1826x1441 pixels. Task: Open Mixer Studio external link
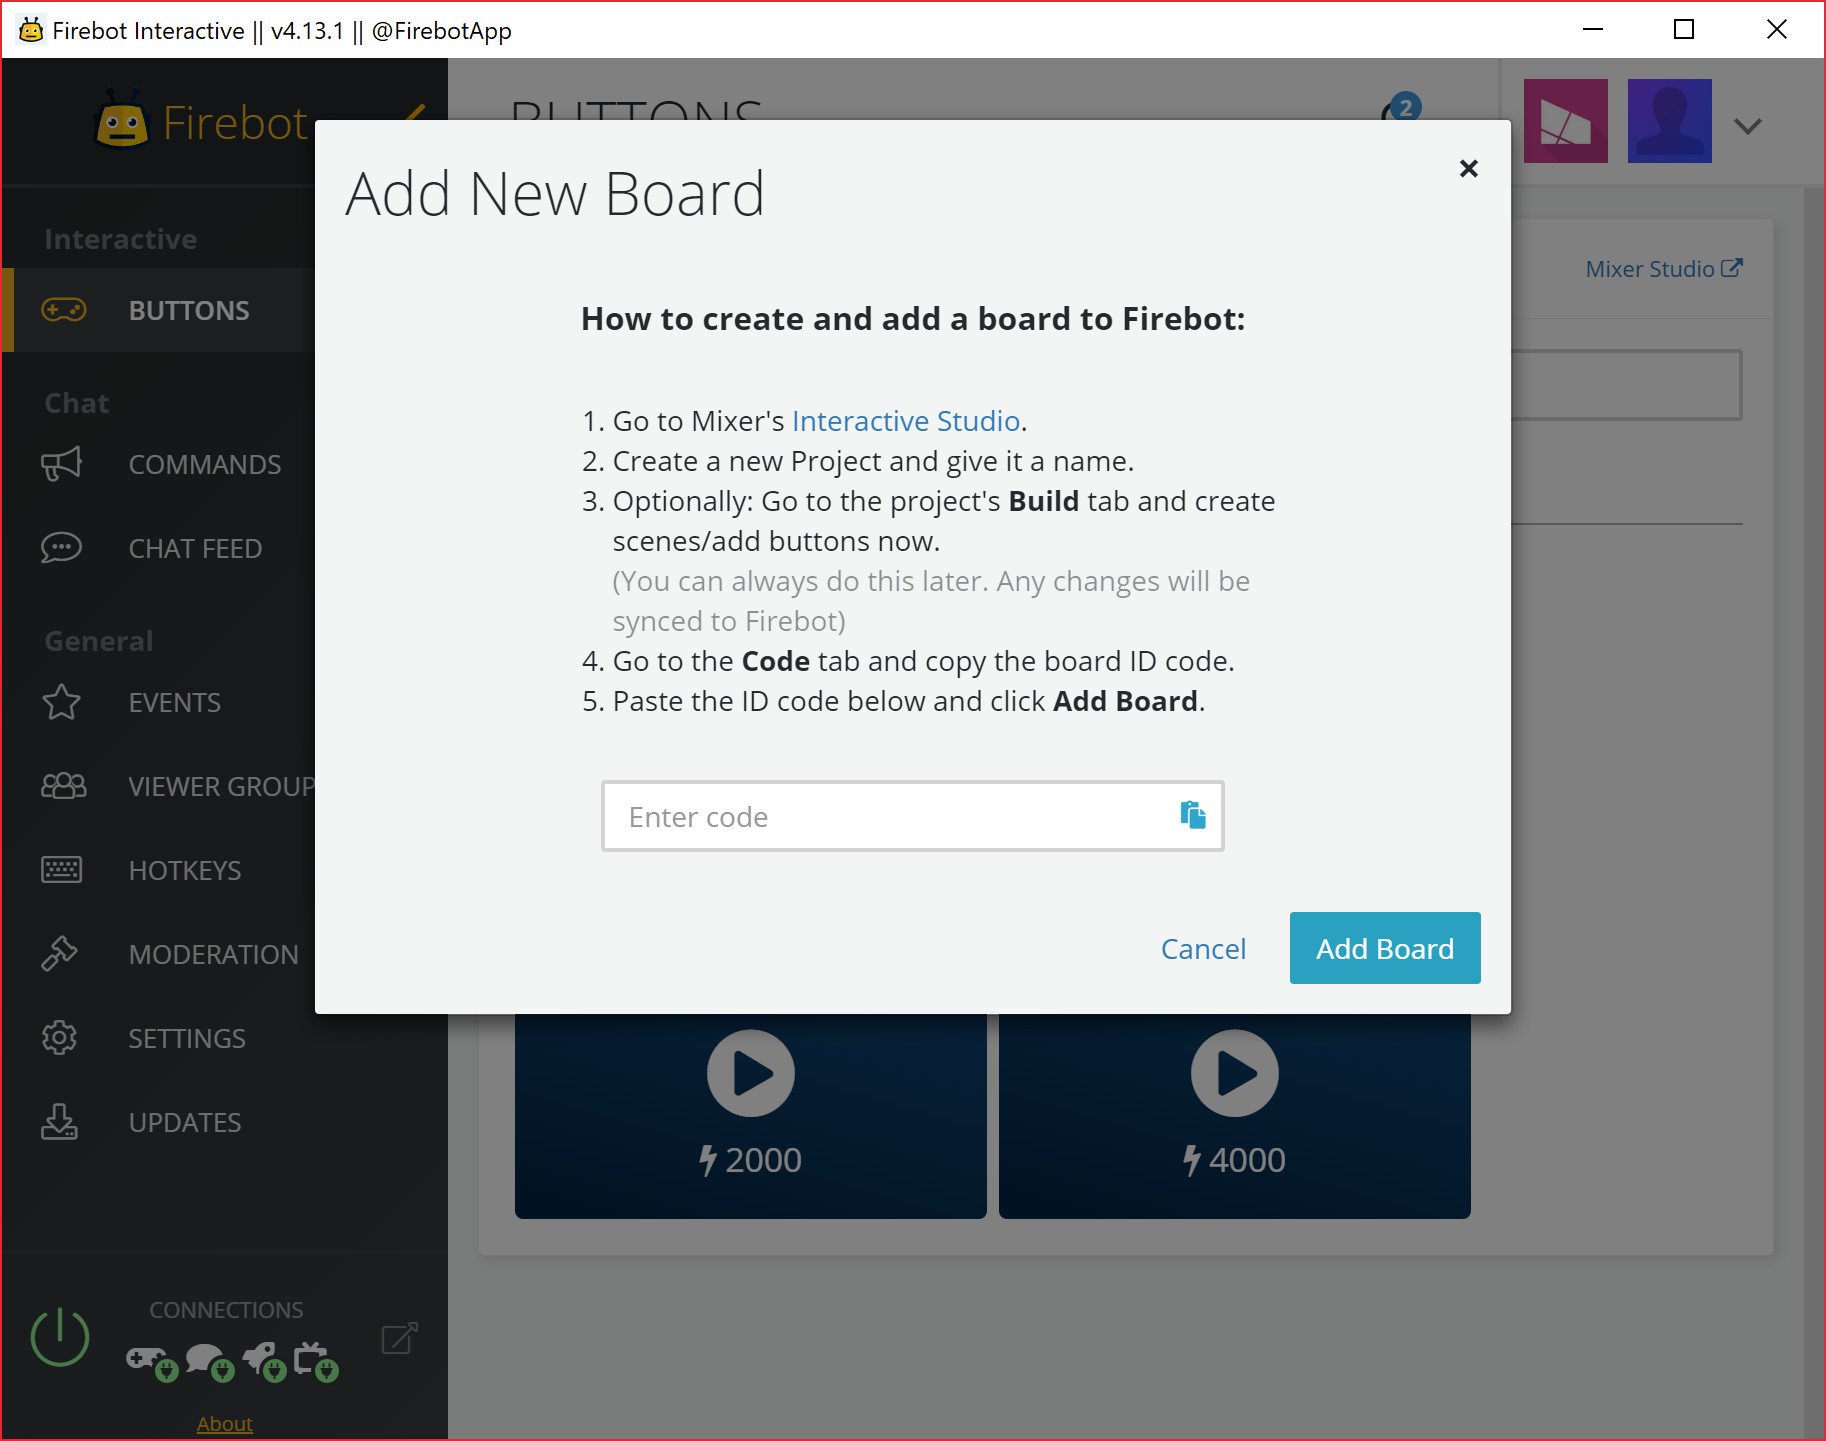pos(1664,269)
